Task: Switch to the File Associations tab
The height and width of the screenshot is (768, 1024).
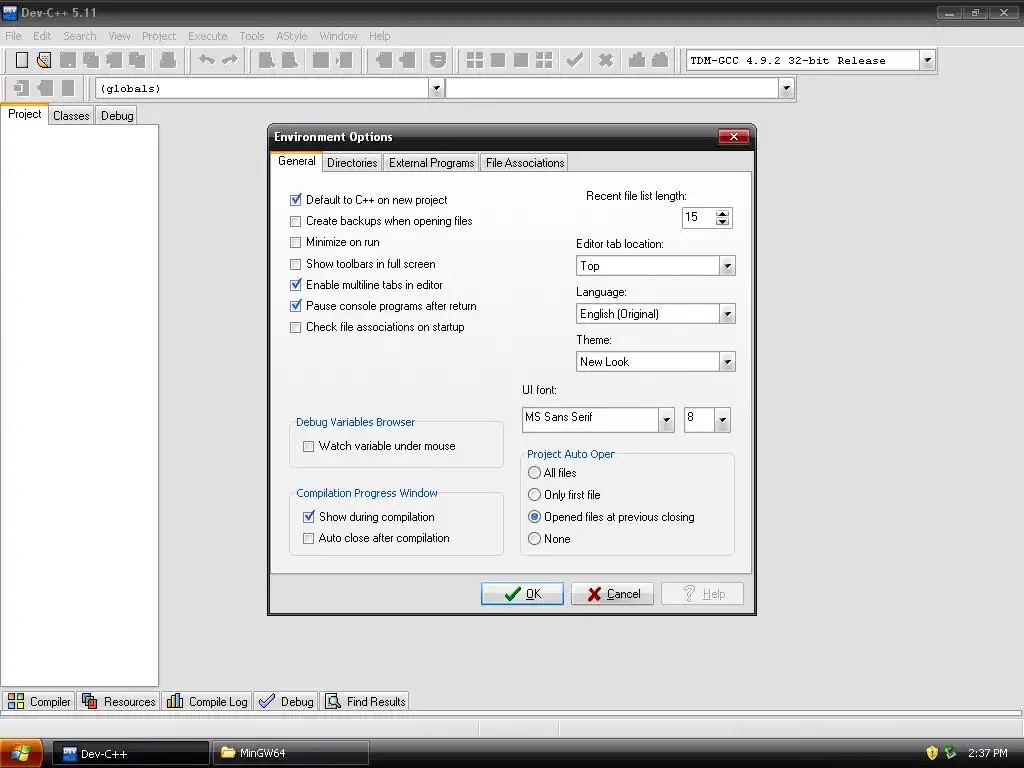Action: pyautogui.click(x=525, y=163)
